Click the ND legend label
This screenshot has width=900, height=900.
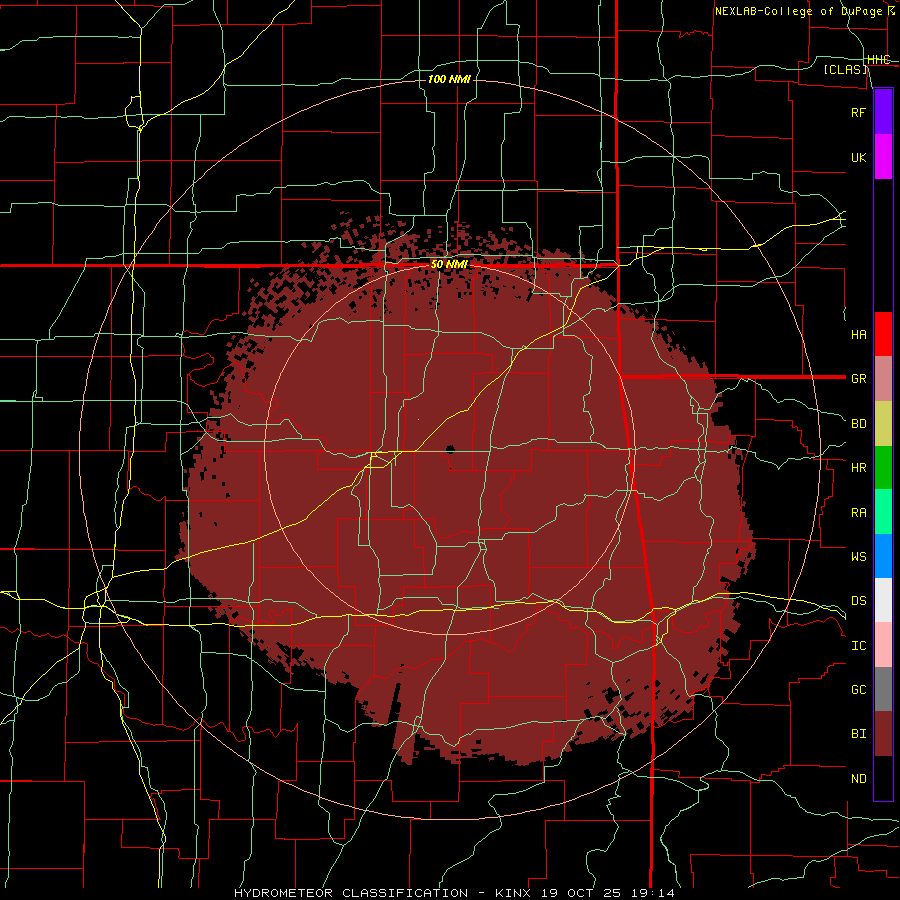858,779
